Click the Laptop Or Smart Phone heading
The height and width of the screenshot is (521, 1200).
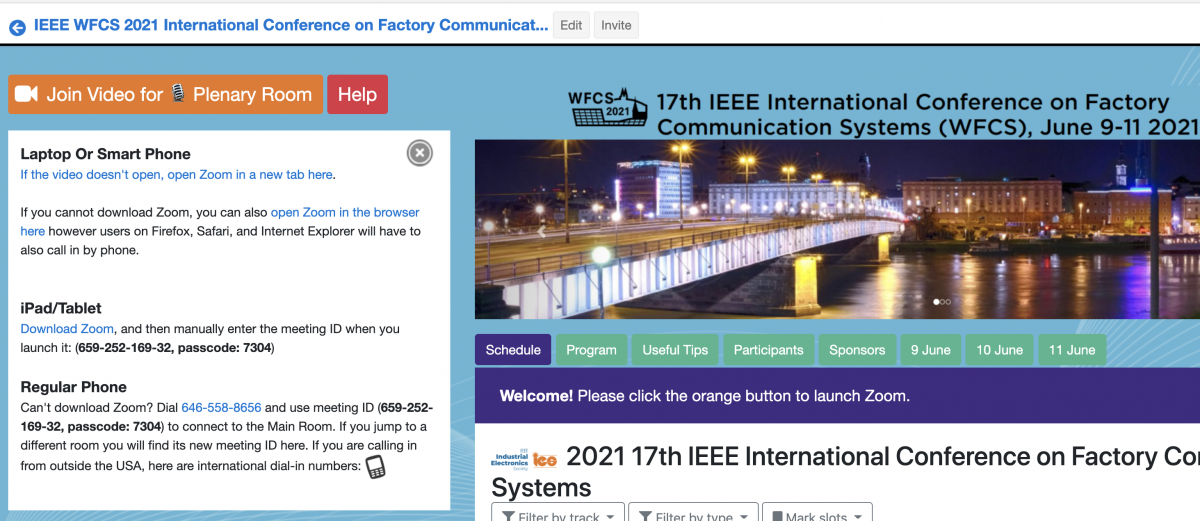click(x=105, y=154)
